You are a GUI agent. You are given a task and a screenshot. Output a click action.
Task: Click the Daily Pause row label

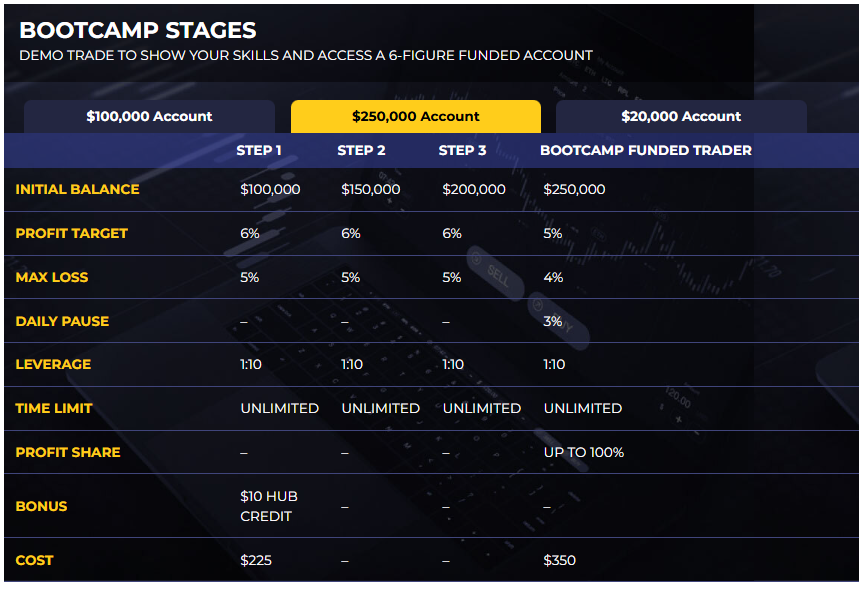62,321
